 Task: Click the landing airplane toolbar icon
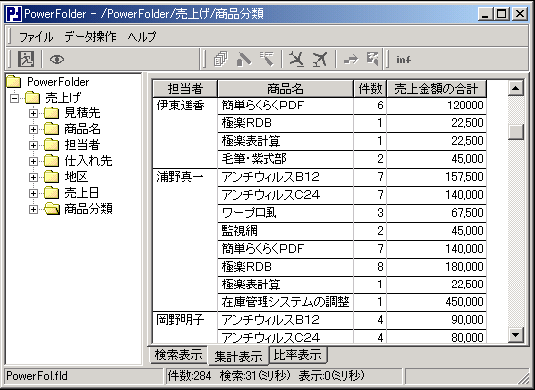[x=297, y=59]
